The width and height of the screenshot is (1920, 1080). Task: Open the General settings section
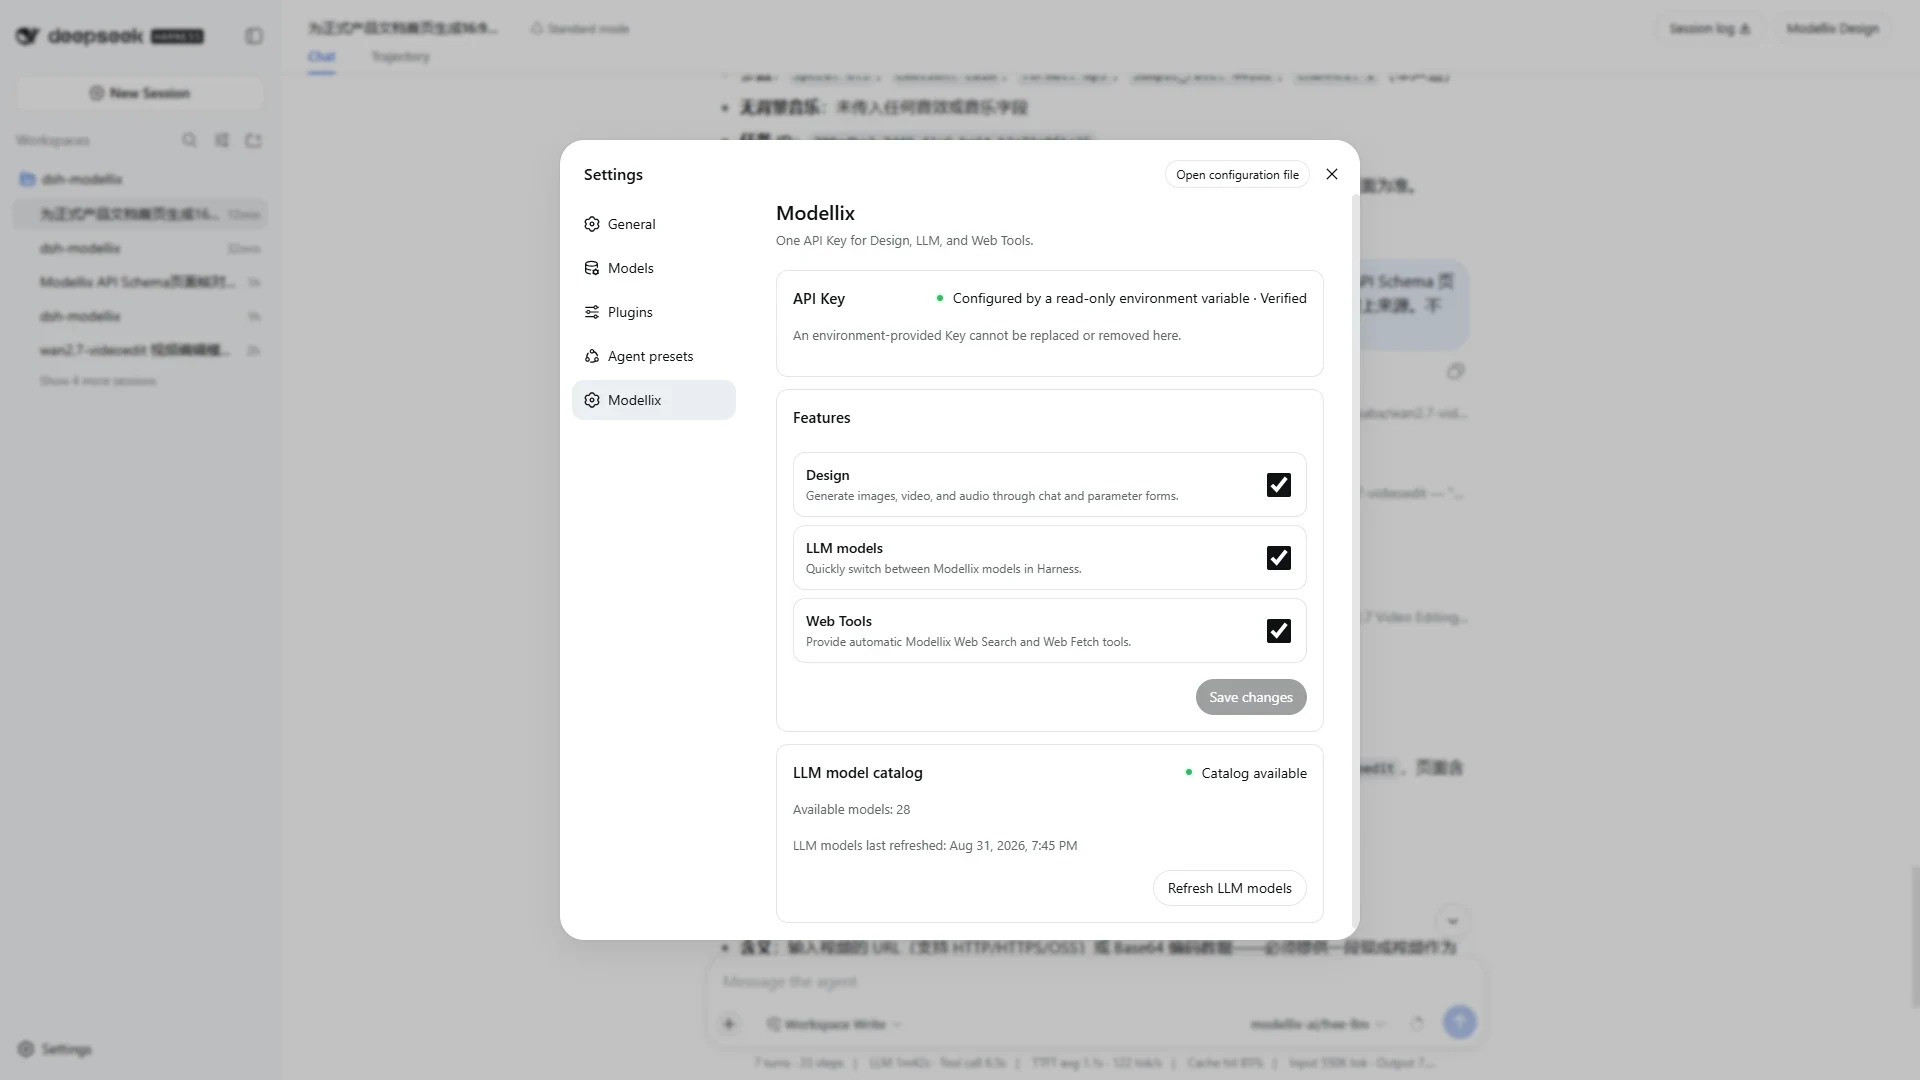(653, 224)
